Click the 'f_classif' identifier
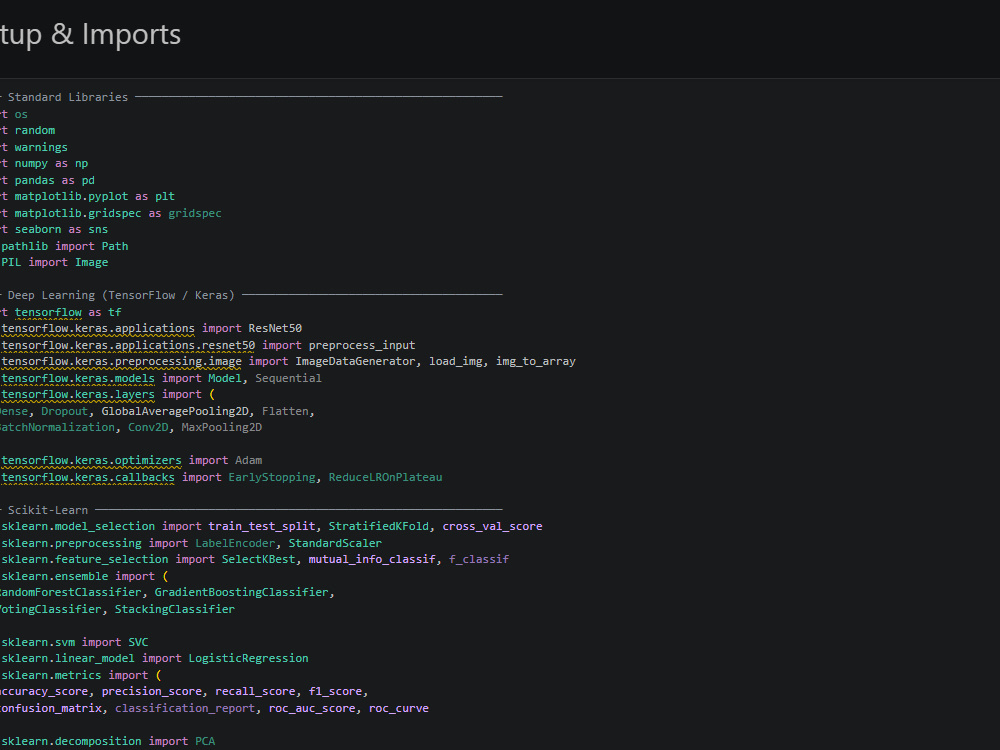Image resolution: width=1000 pixels, height=750 pixels. [x=479, y=559]
